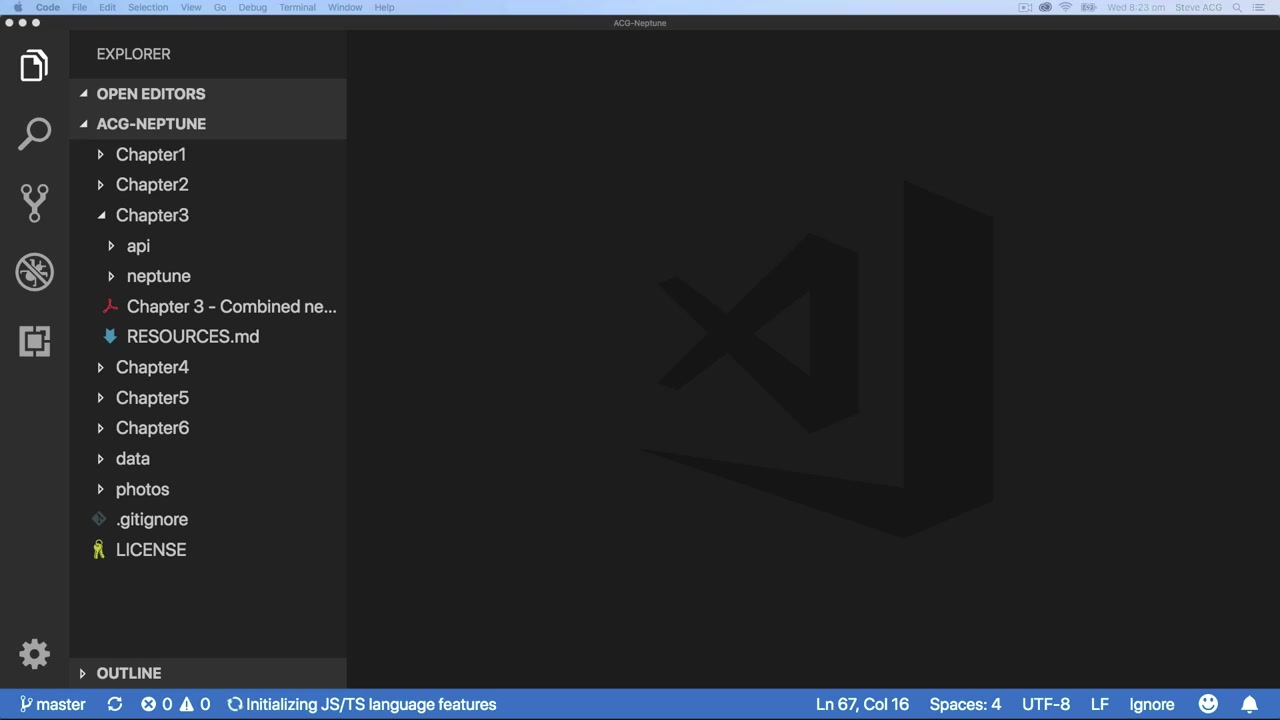Open the Code application menu
Image resolution: width=1280 pixels, height=720 pixels.
pyautogui.click(x=48, y=7)
